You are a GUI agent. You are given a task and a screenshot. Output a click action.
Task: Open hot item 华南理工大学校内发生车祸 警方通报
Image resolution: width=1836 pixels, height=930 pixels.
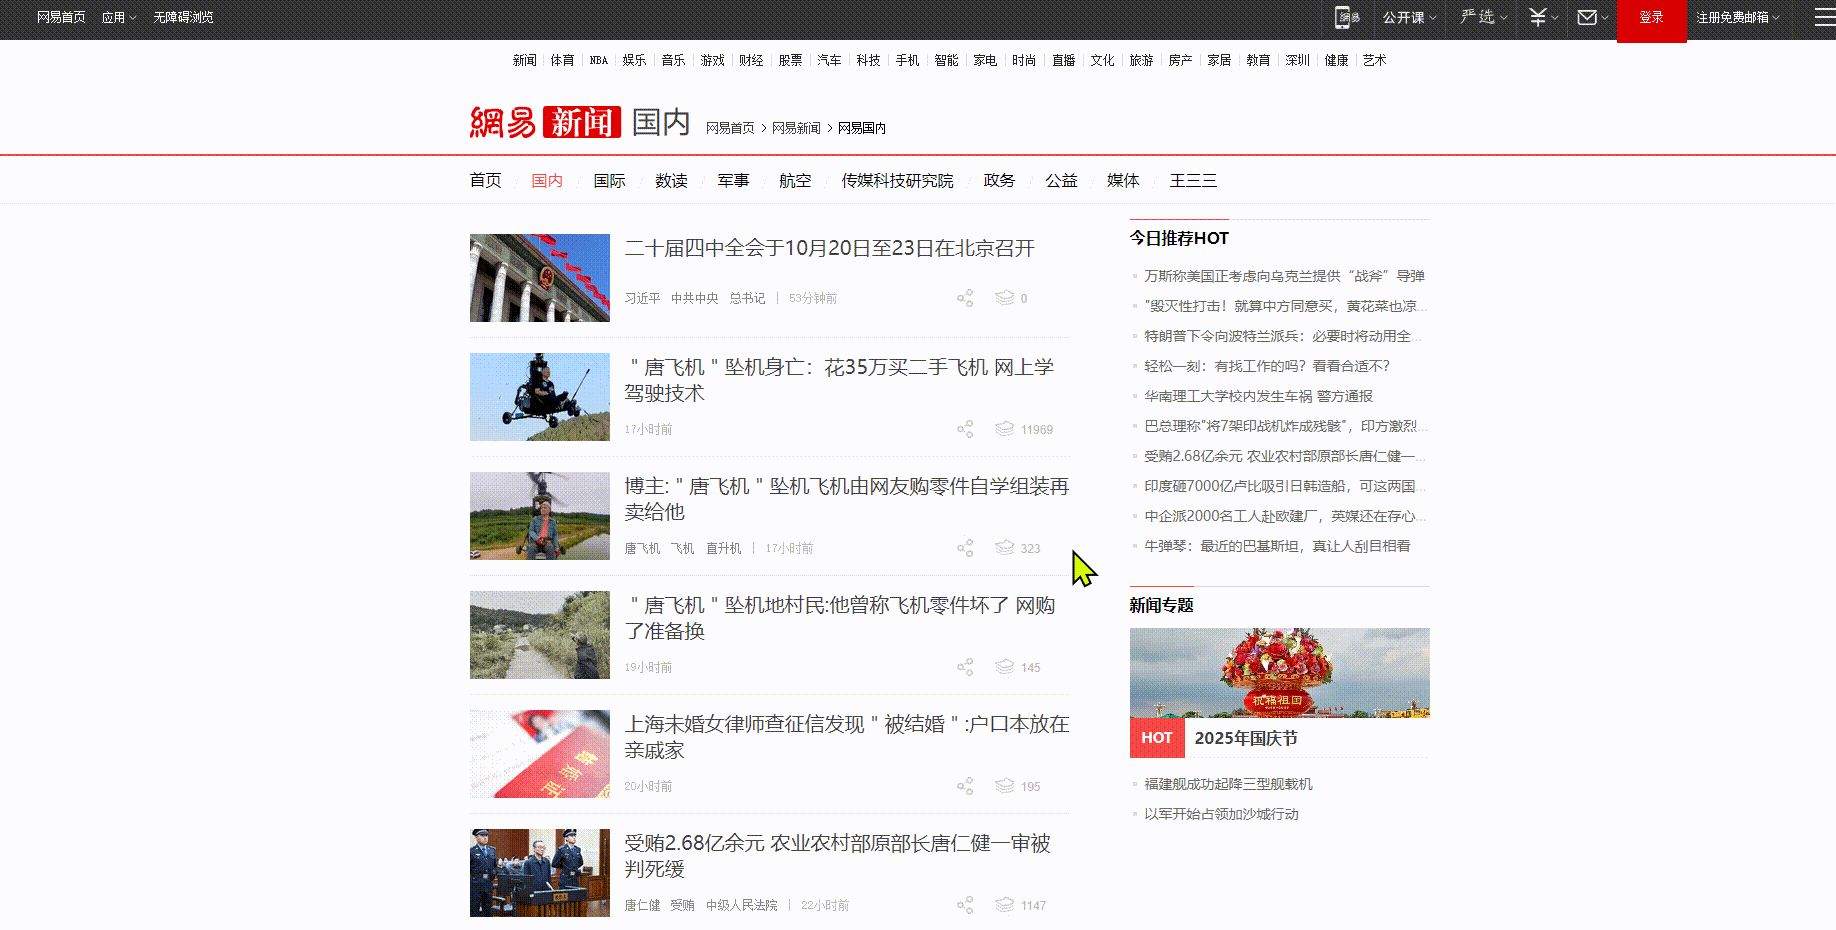(x=1258, y=396)
